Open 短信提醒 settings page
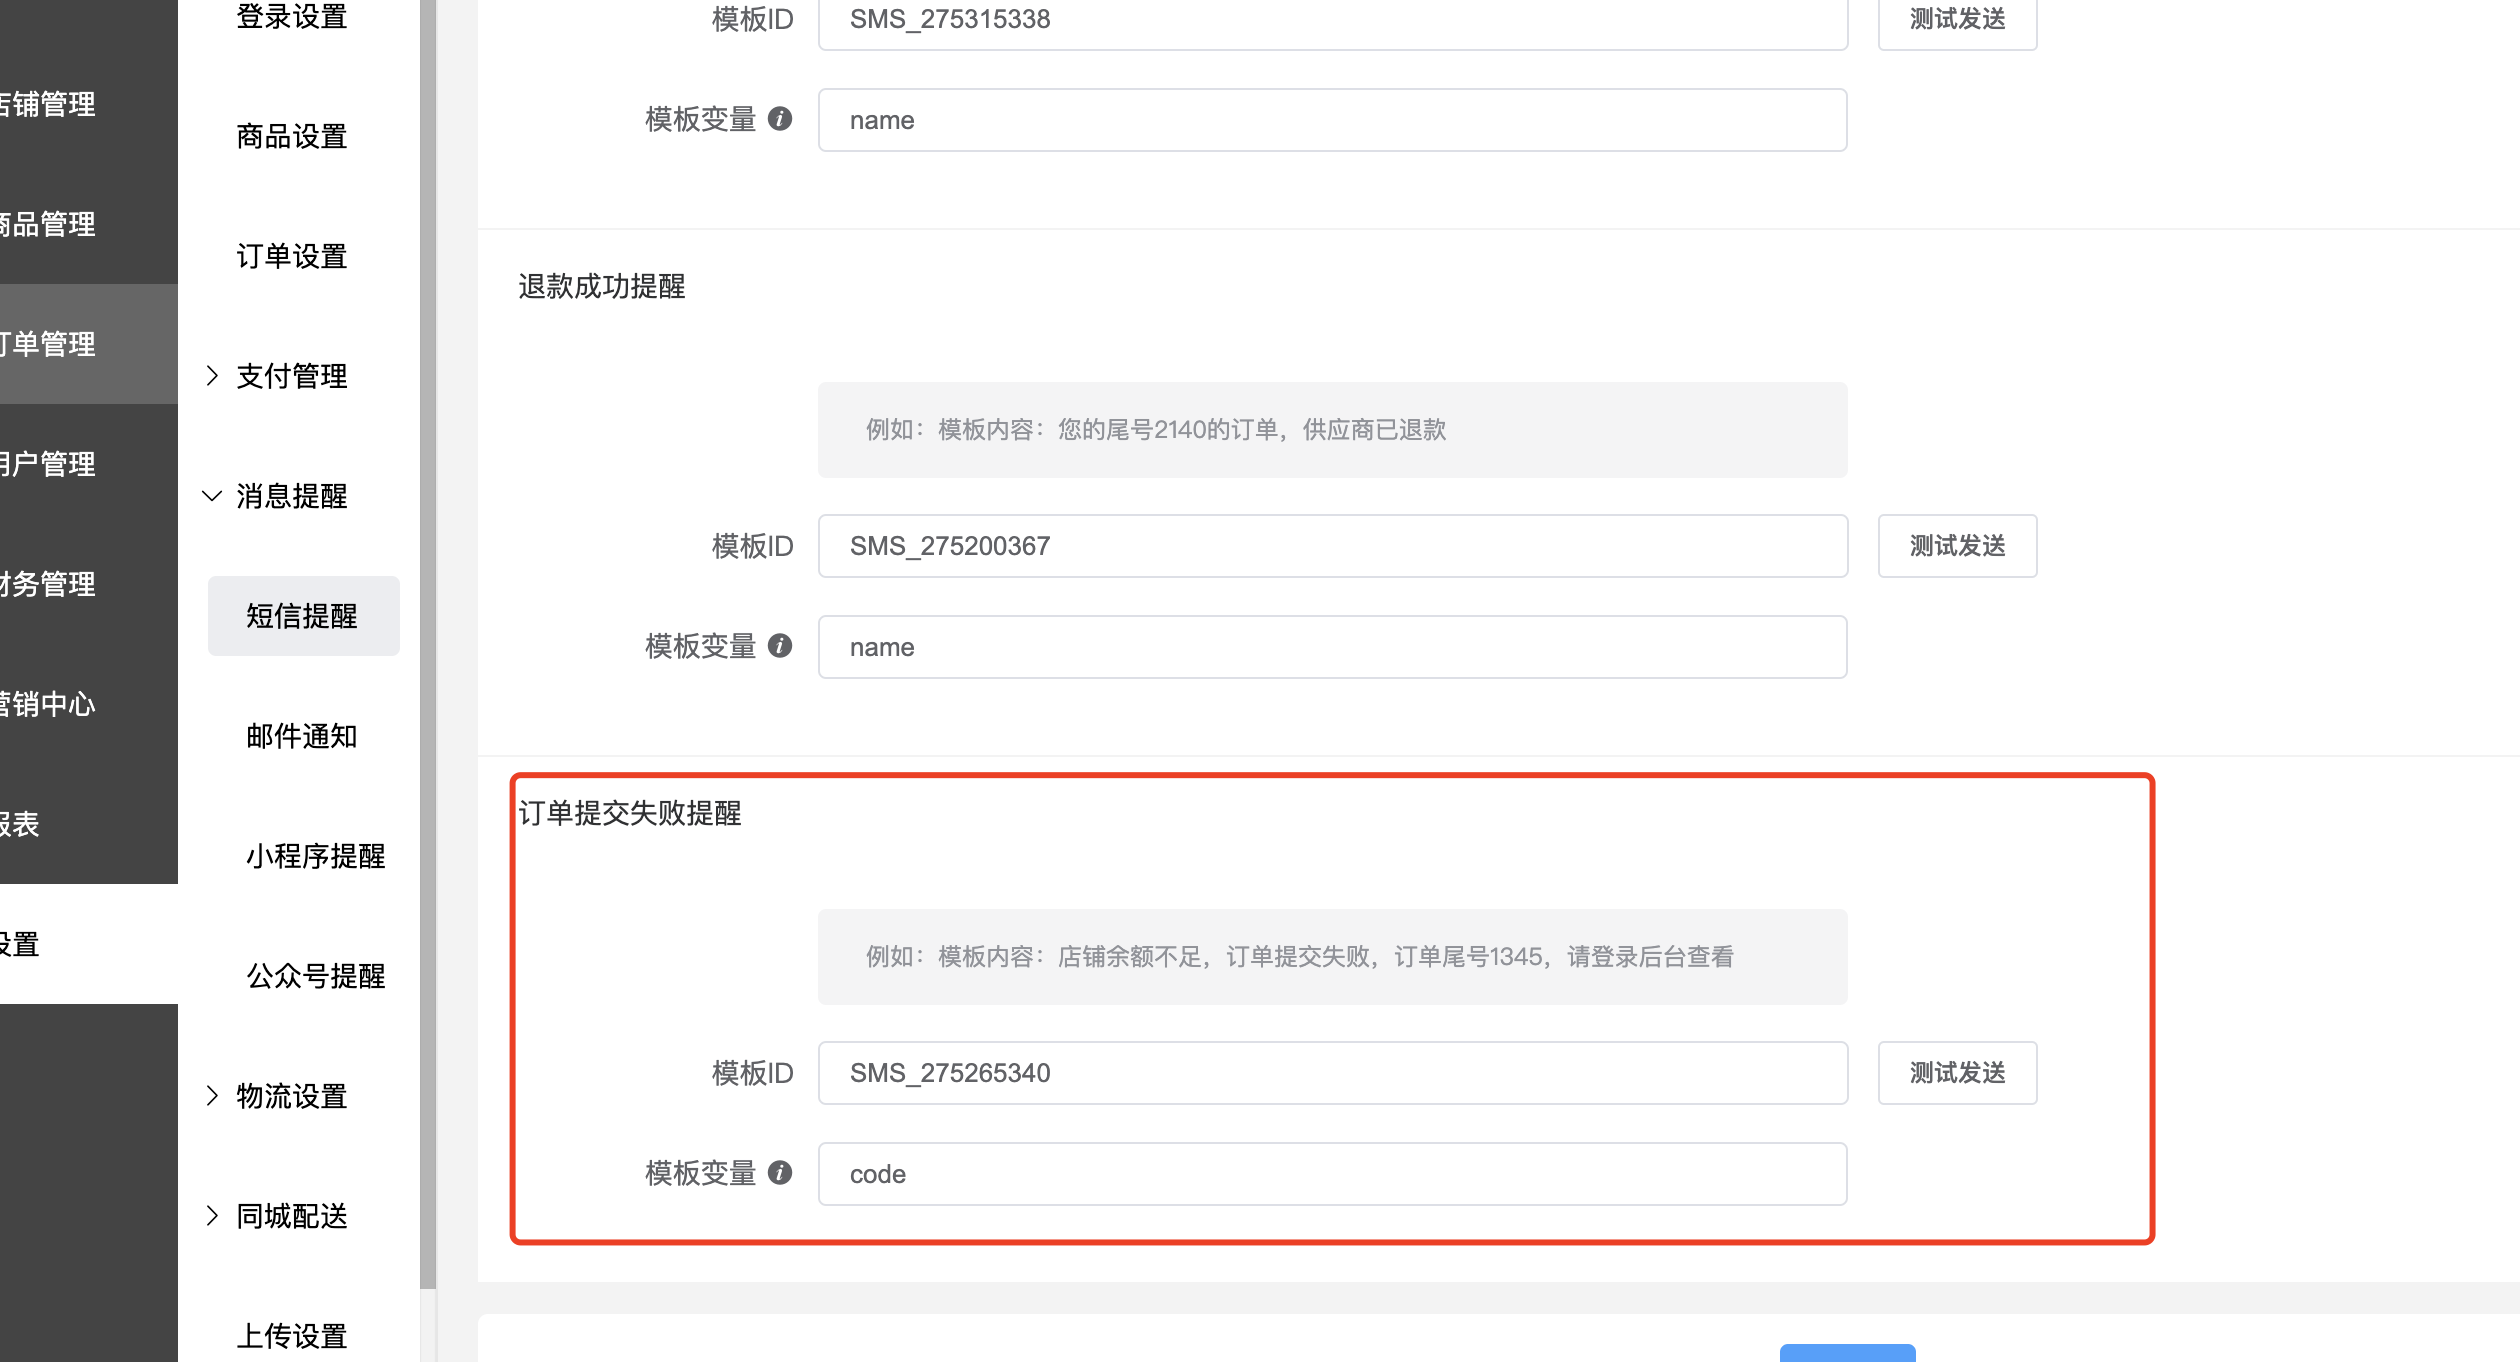Screen dimensions: 2520x1362 (303, 616)
